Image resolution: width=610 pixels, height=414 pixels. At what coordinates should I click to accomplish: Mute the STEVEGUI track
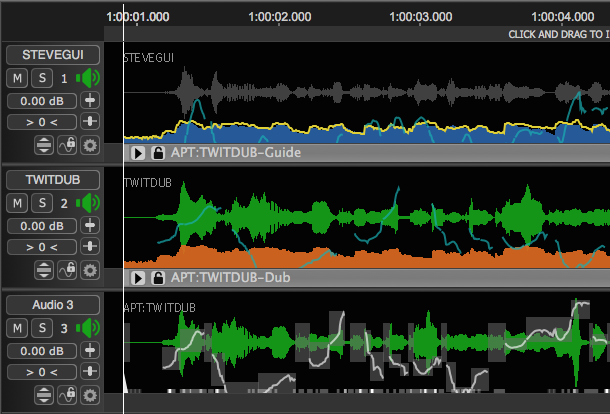point(18,78)
